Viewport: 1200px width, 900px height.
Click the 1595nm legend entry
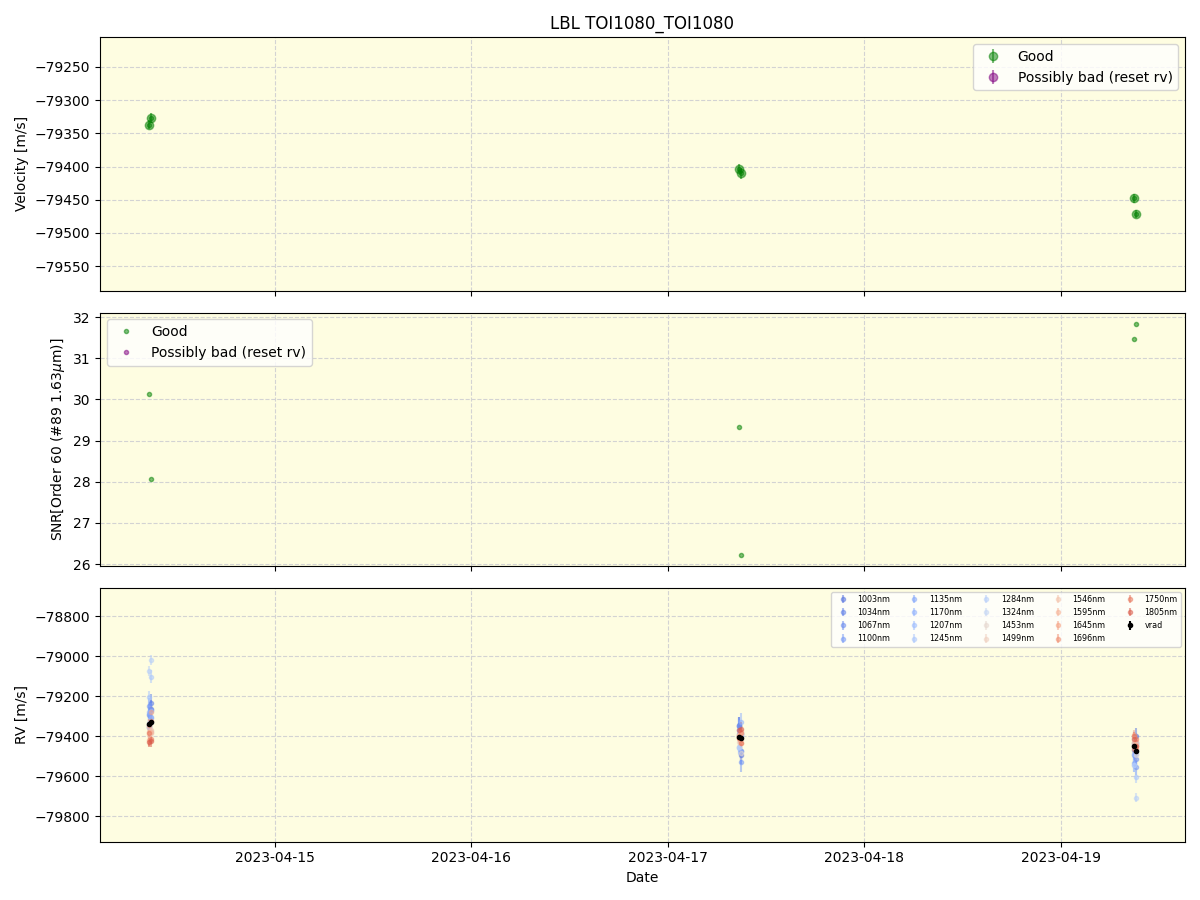click(x=1080, y=612)
